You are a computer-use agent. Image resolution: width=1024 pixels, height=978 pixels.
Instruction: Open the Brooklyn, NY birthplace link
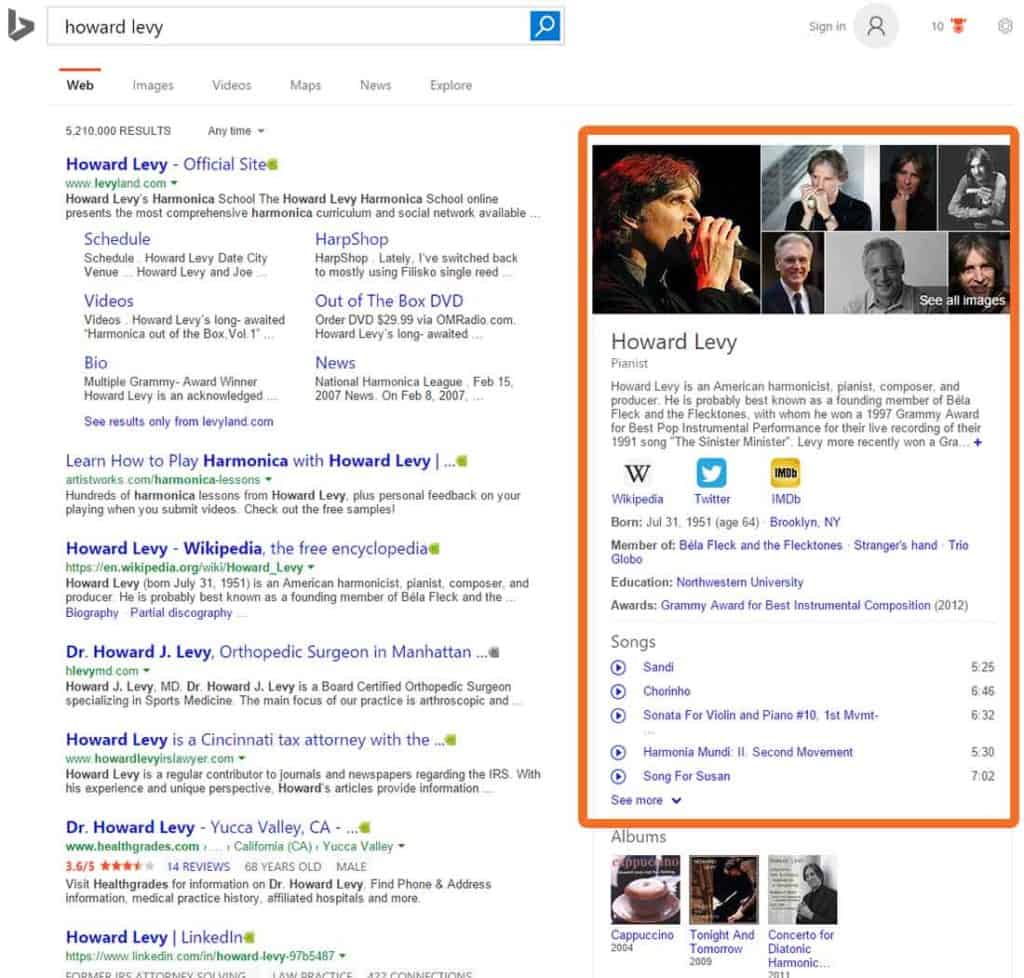click(805, 522)
